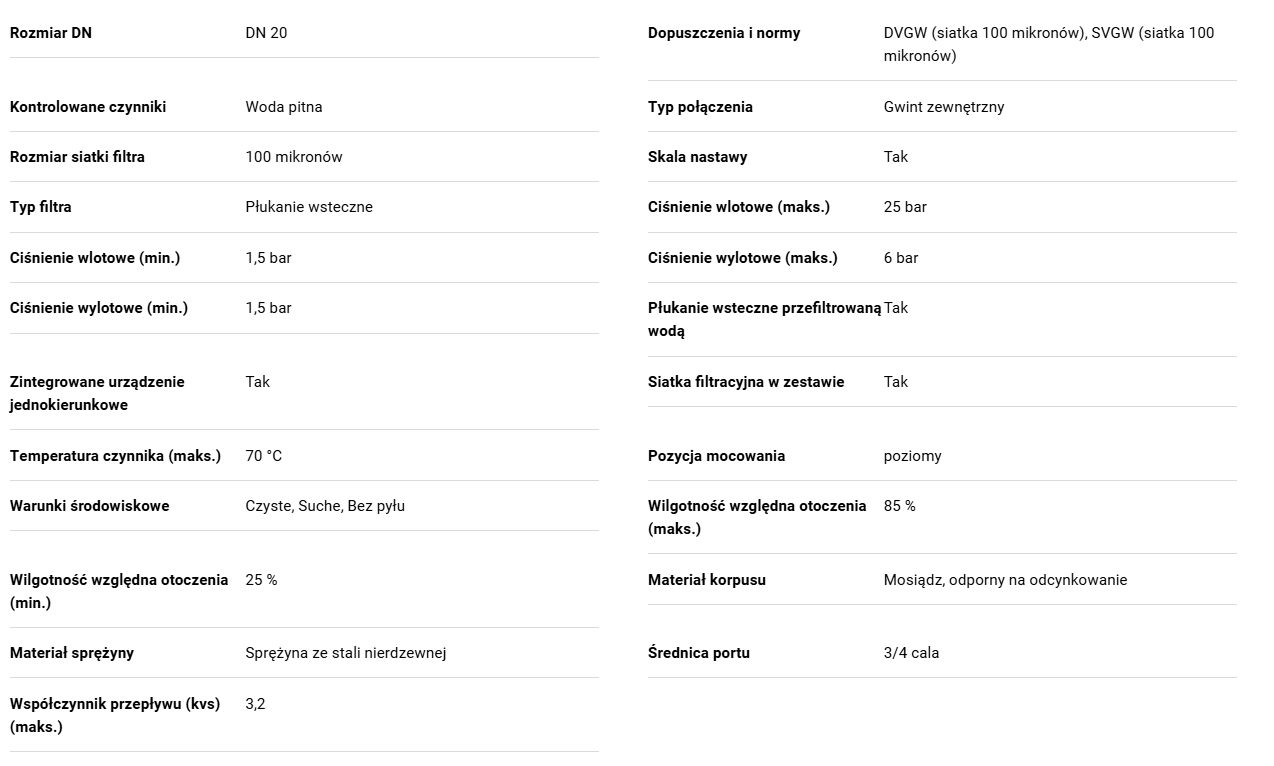The height and width of the screenshot is (766, 1274).
Task: Select the DVGW SVGW approvals text
Action: pos(1049,44)
